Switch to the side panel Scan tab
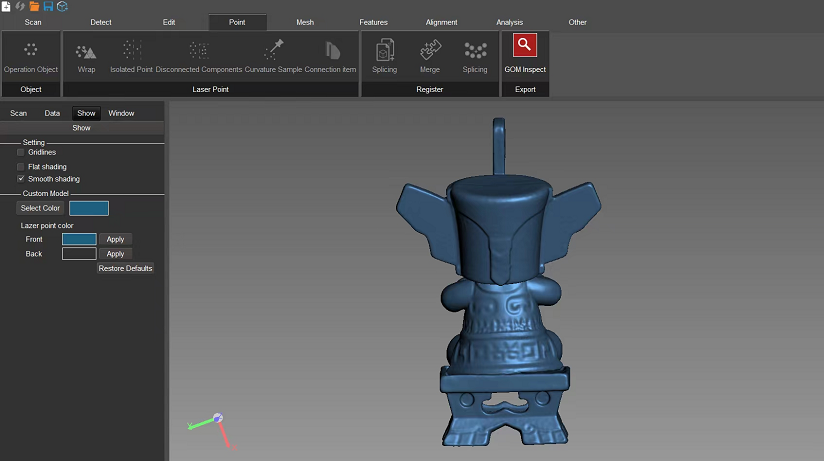 click(18, 113)
